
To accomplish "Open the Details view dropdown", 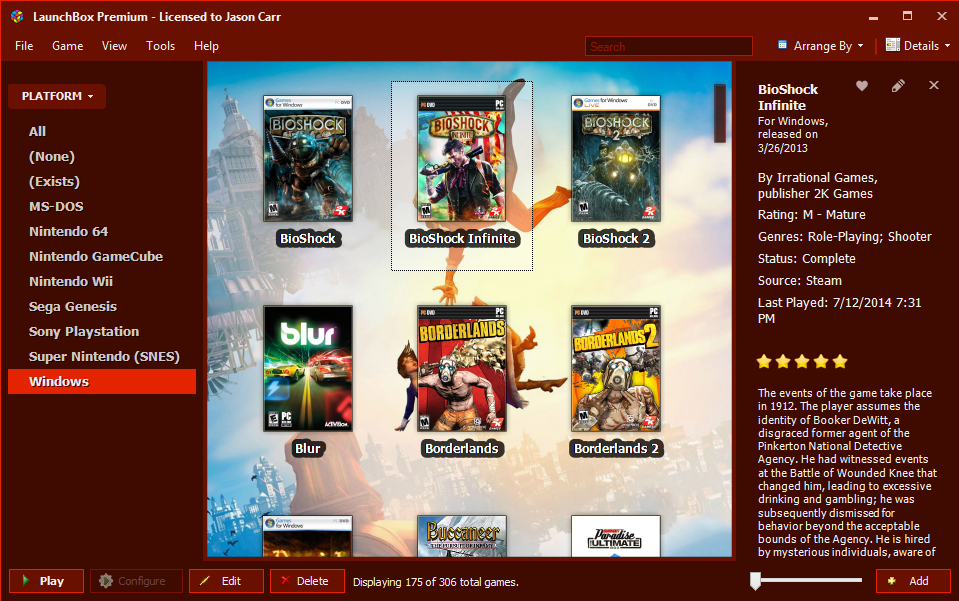I will click(917, 46).
